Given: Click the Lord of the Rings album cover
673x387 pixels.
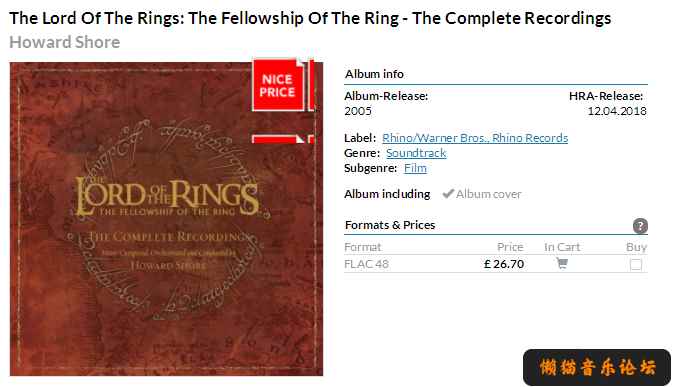Looking at the screenshot, I should coord(166,219).
